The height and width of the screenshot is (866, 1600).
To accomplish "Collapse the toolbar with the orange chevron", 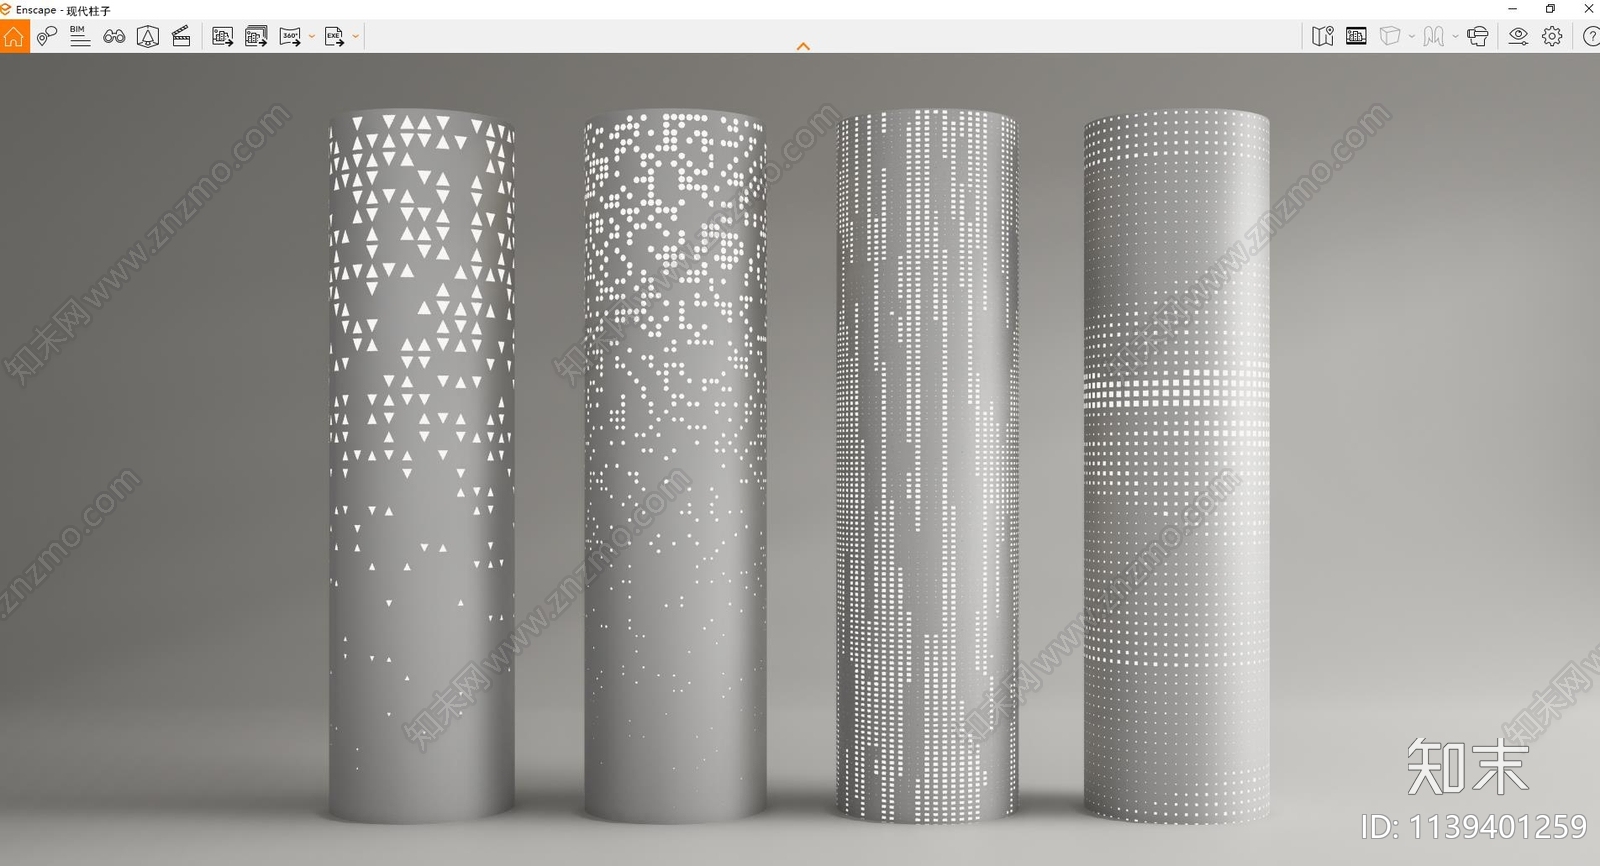I will (803, 46).
